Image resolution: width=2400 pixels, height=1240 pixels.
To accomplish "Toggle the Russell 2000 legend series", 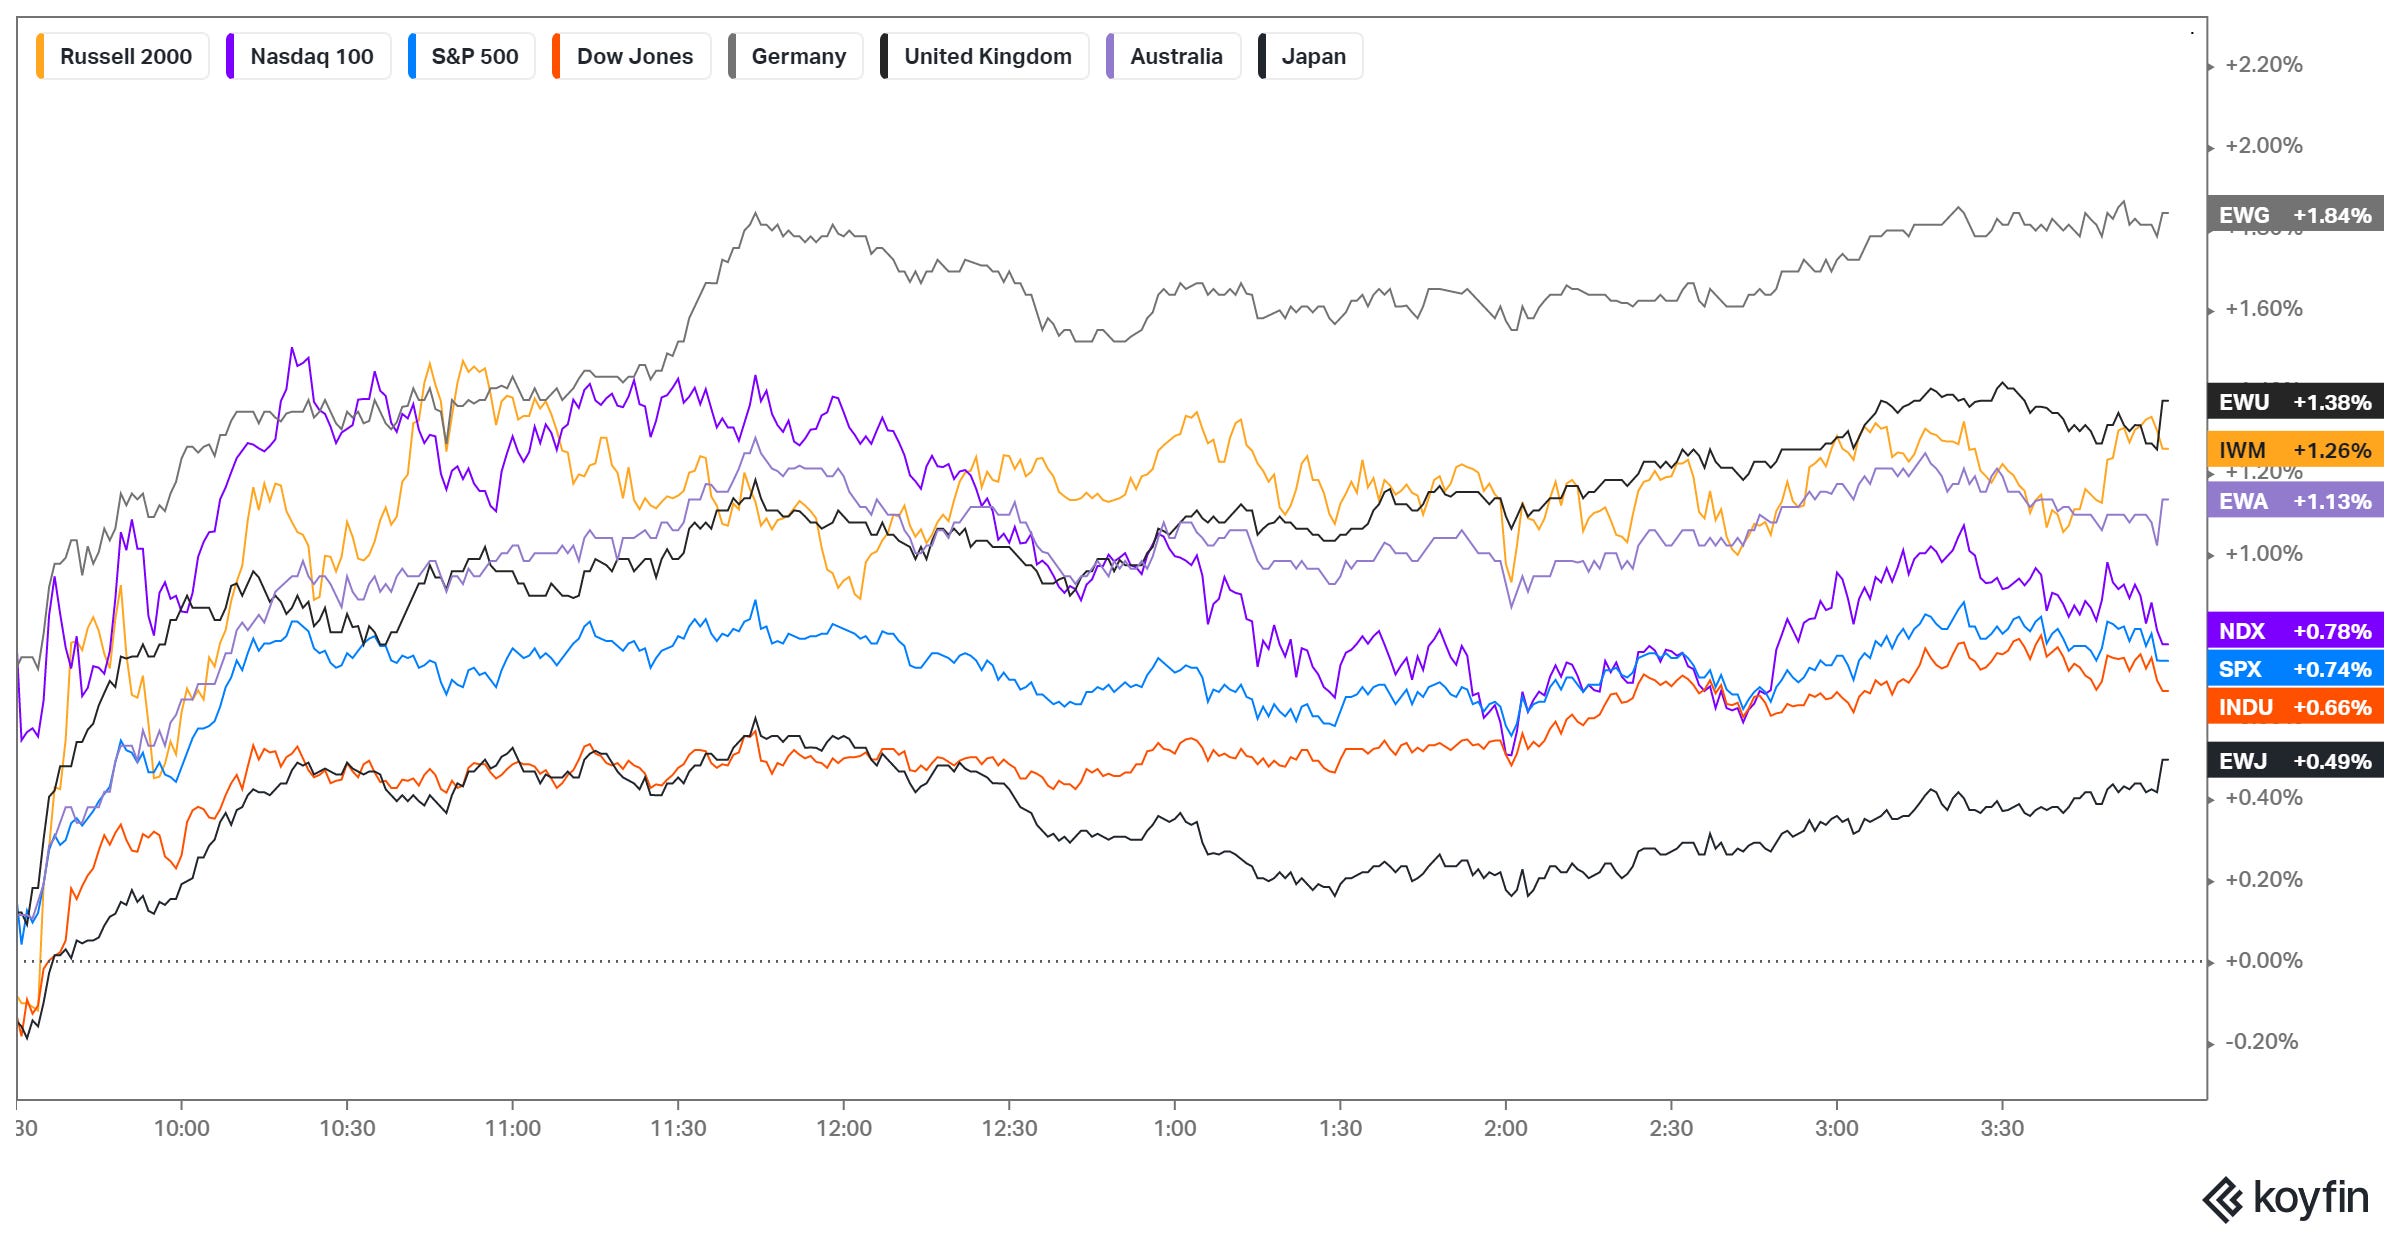I will tap(123, 56).
